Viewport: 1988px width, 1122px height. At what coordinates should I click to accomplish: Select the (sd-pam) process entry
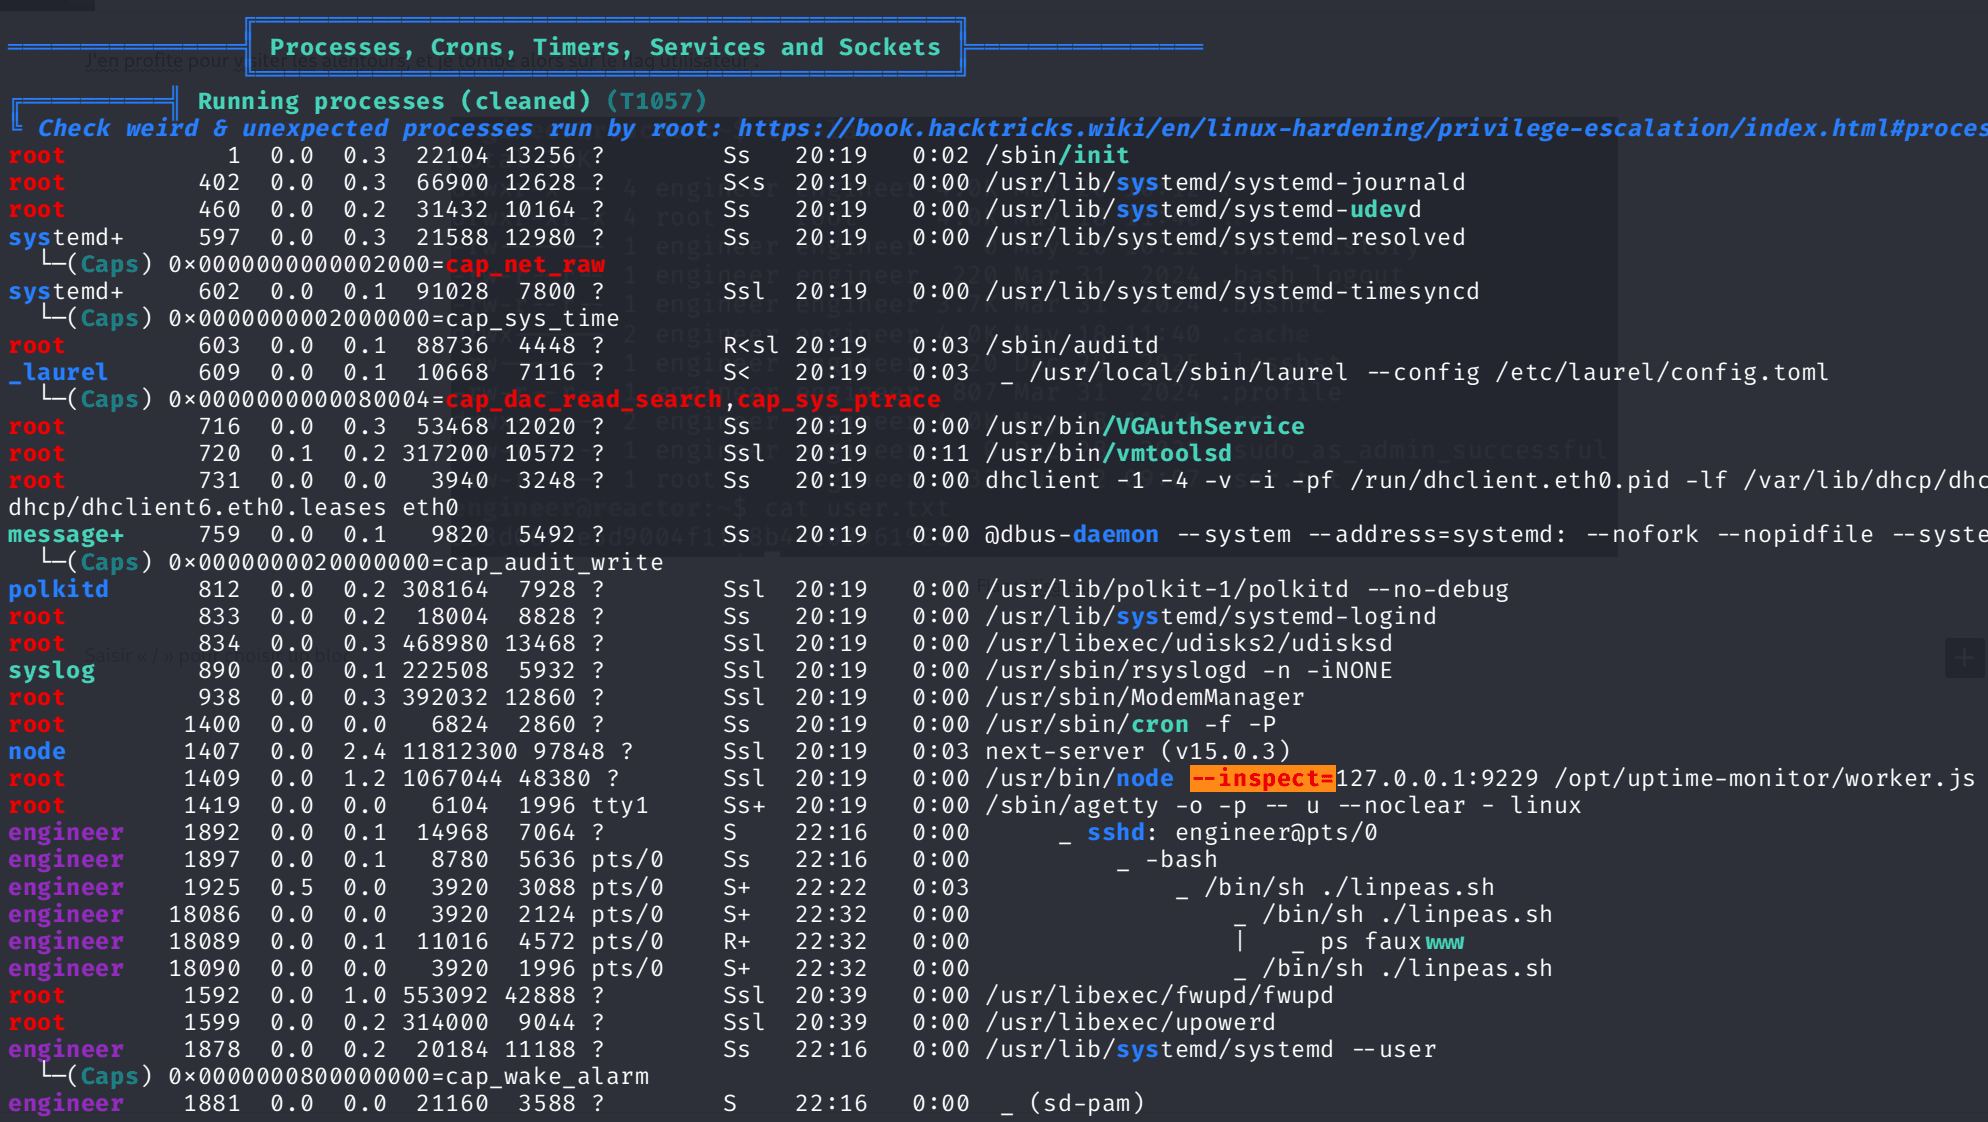click(x=1086, y=1103)
